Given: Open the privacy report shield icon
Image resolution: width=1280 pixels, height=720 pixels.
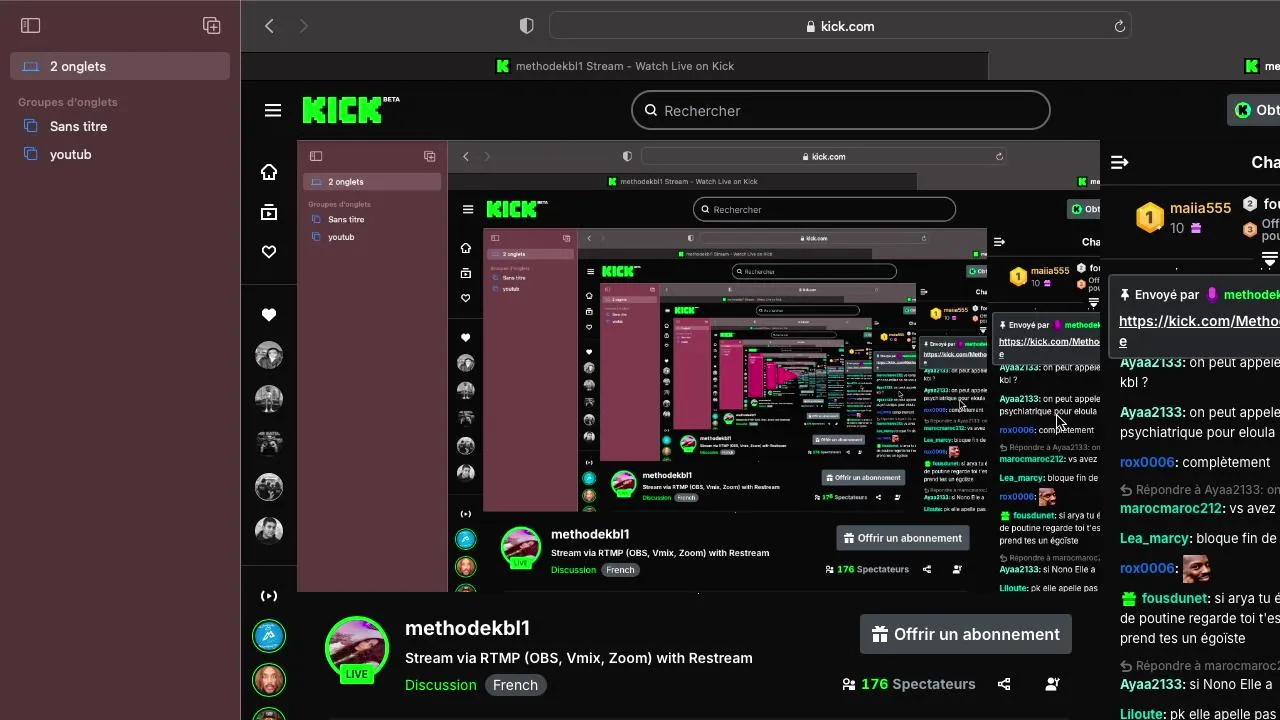Looking at the screenshot, I should (527, 26).
